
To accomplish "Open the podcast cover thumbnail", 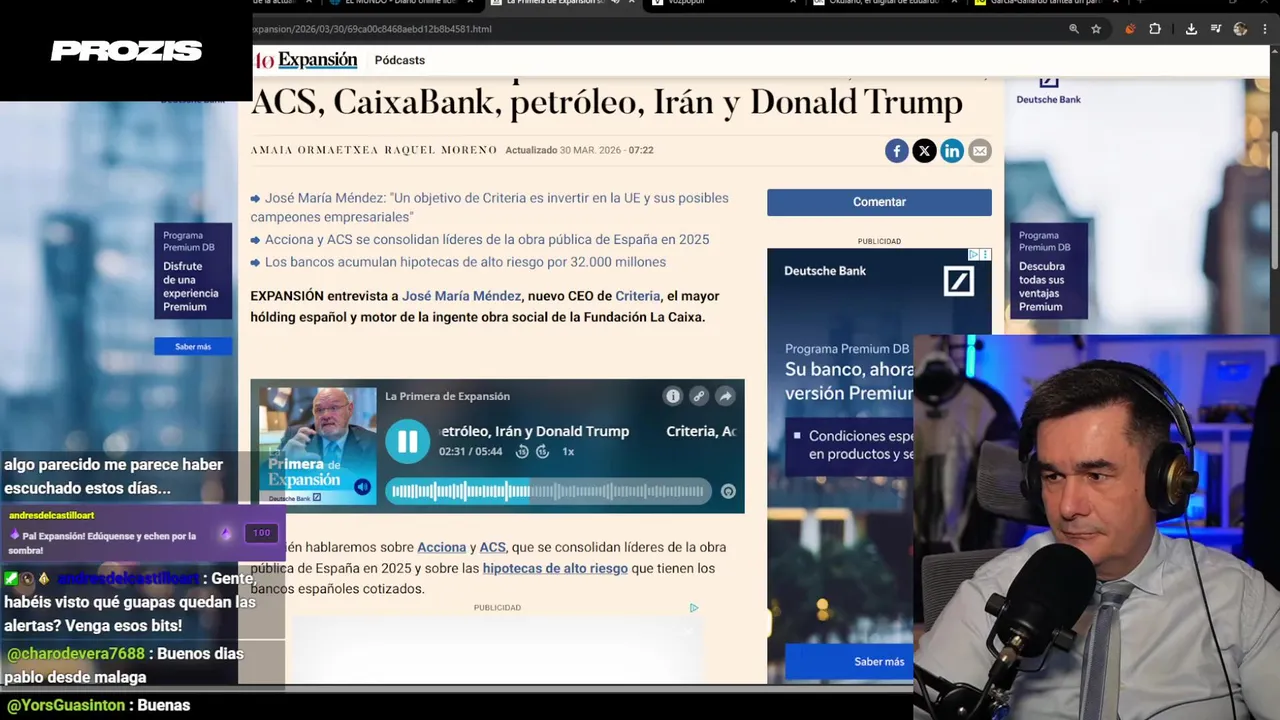I will [x=318, y=445].
